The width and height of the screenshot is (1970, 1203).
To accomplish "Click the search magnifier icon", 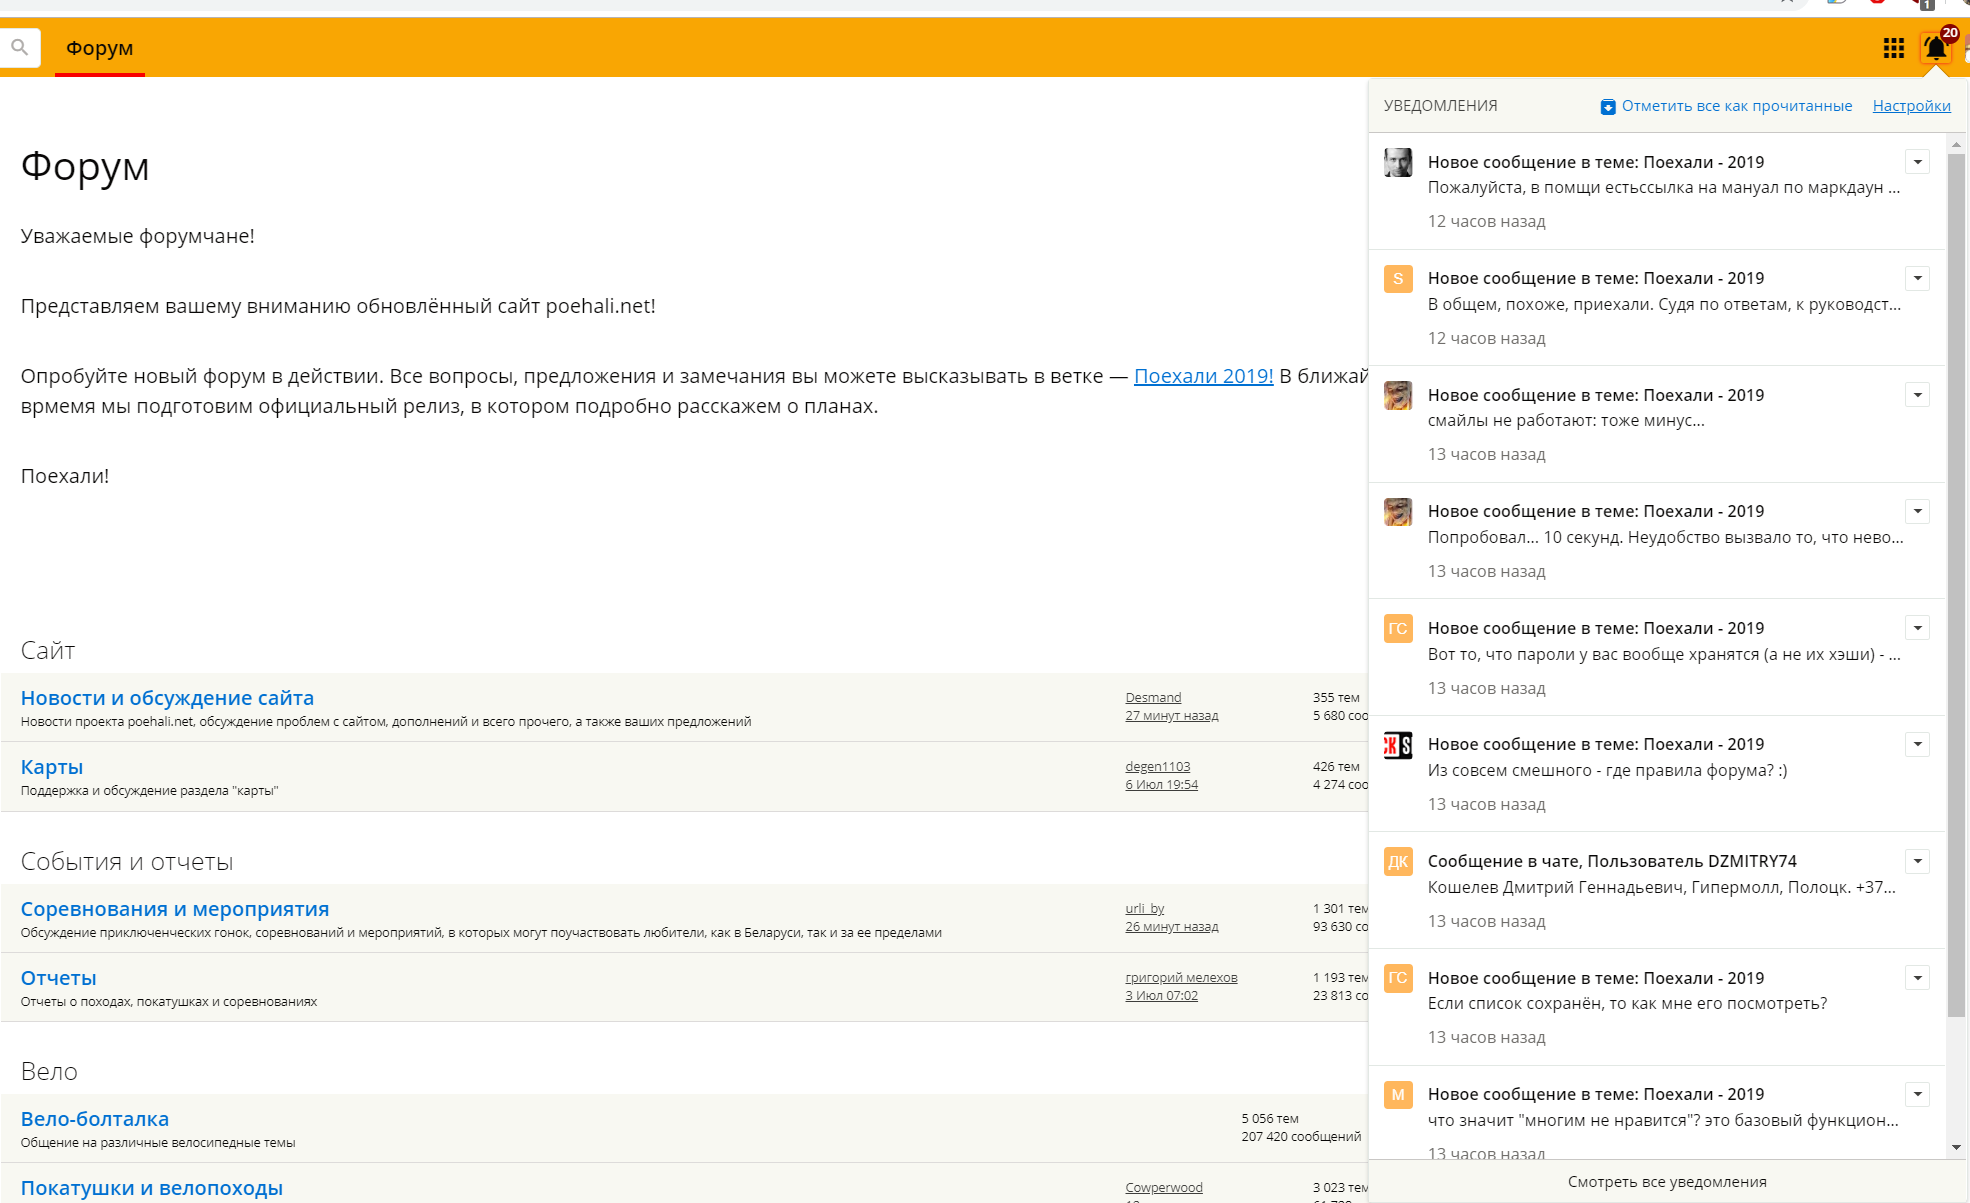I will pos(19,47).
